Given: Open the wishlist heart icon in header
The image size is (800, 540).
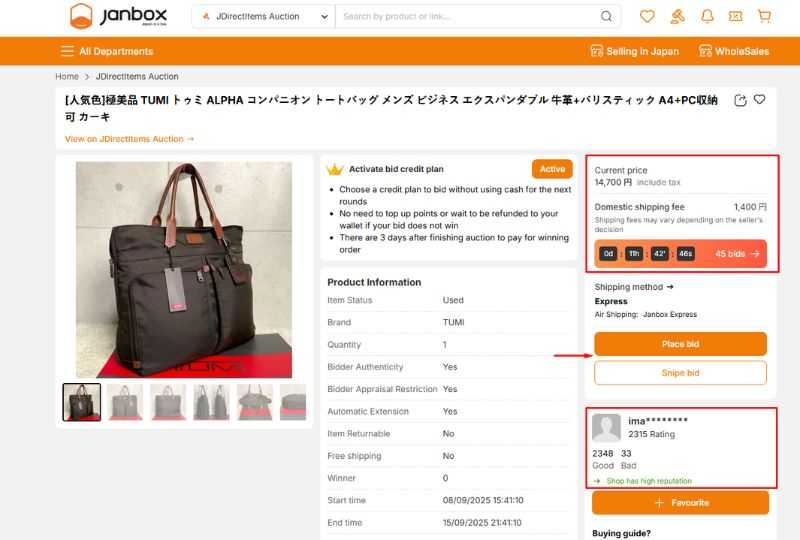Looking at the screenshot, I should pyautogui.click(x=647, y=16).
